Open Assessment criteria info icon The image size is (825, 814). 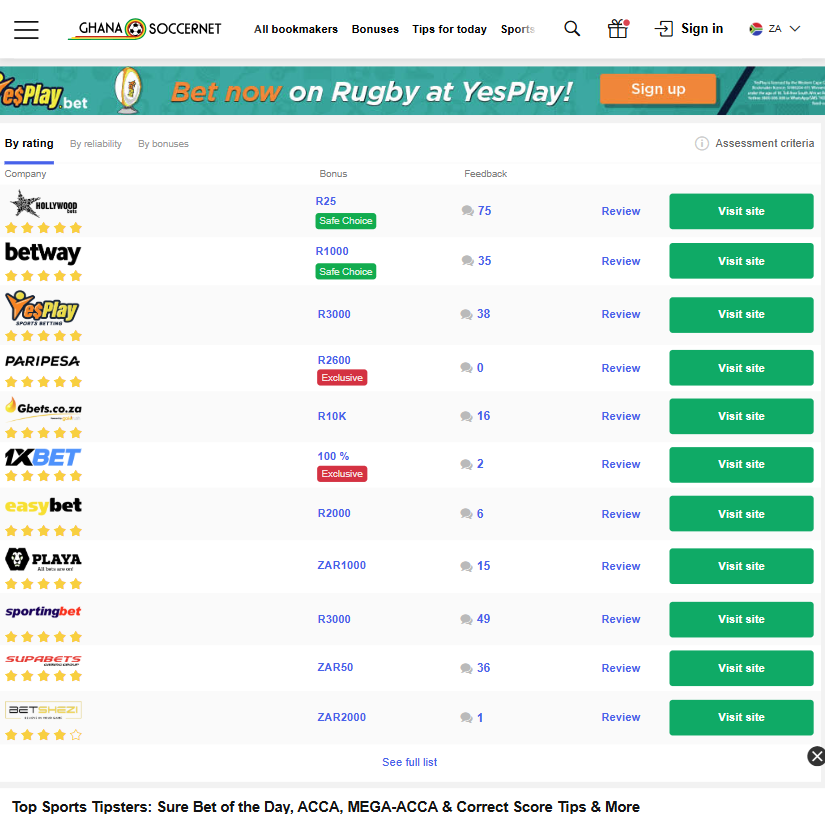point(701,143)
